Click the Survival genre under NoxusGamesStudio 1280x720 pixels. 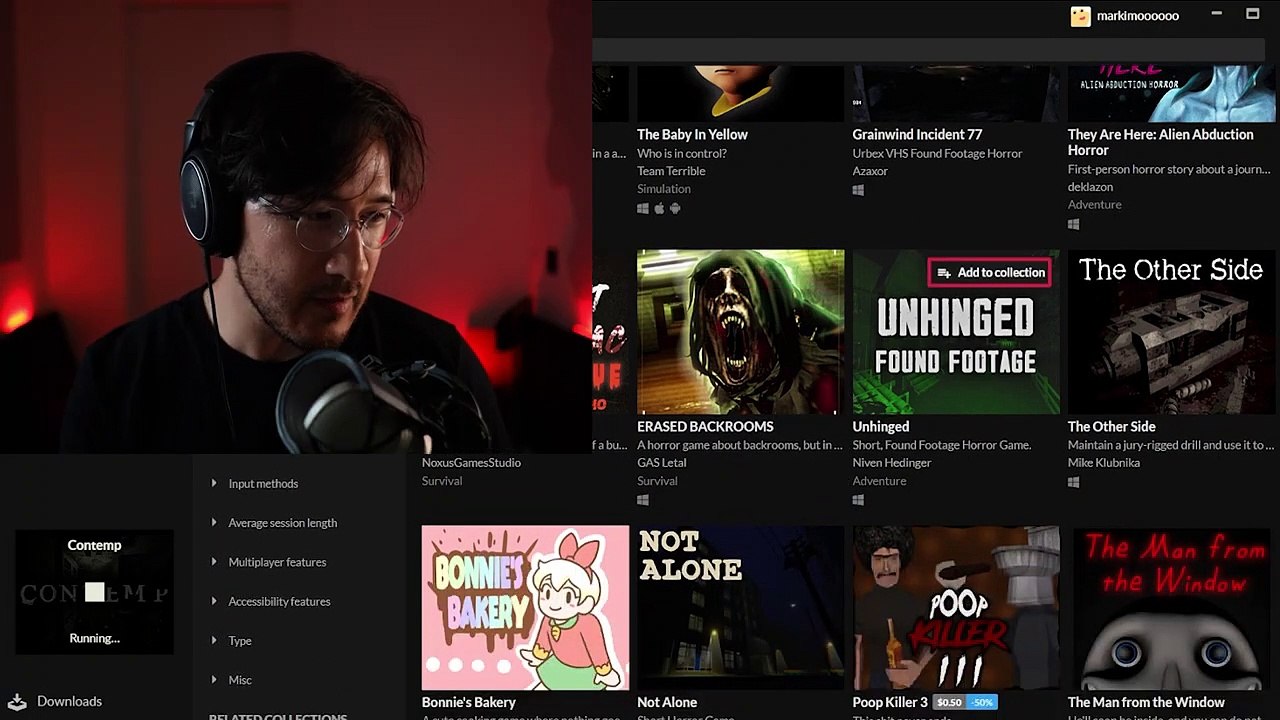(442, 481)
